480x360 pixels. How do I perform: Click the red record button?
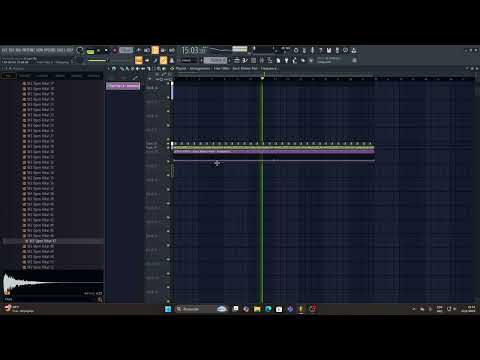114,50
